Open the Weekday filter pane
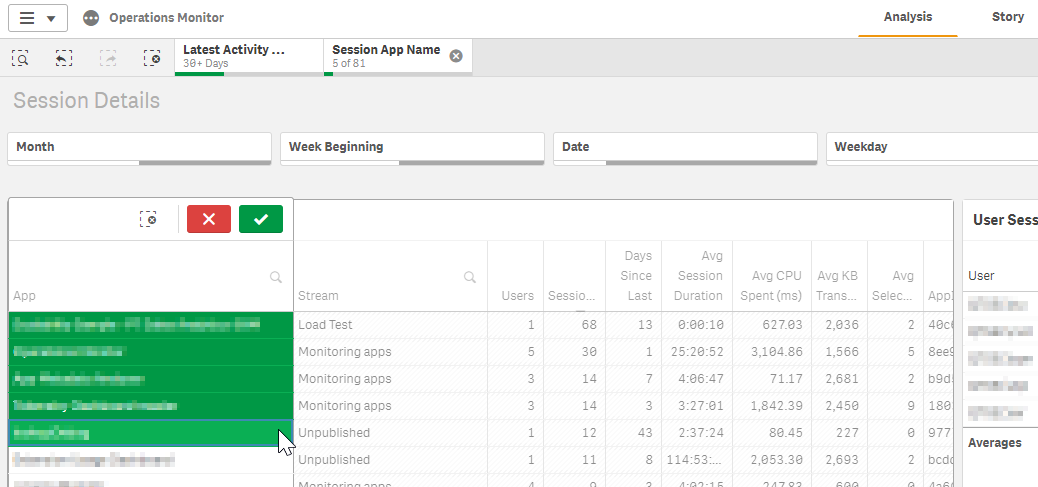1038x487 pixels. pyautogui.click(x=932, y=148)
